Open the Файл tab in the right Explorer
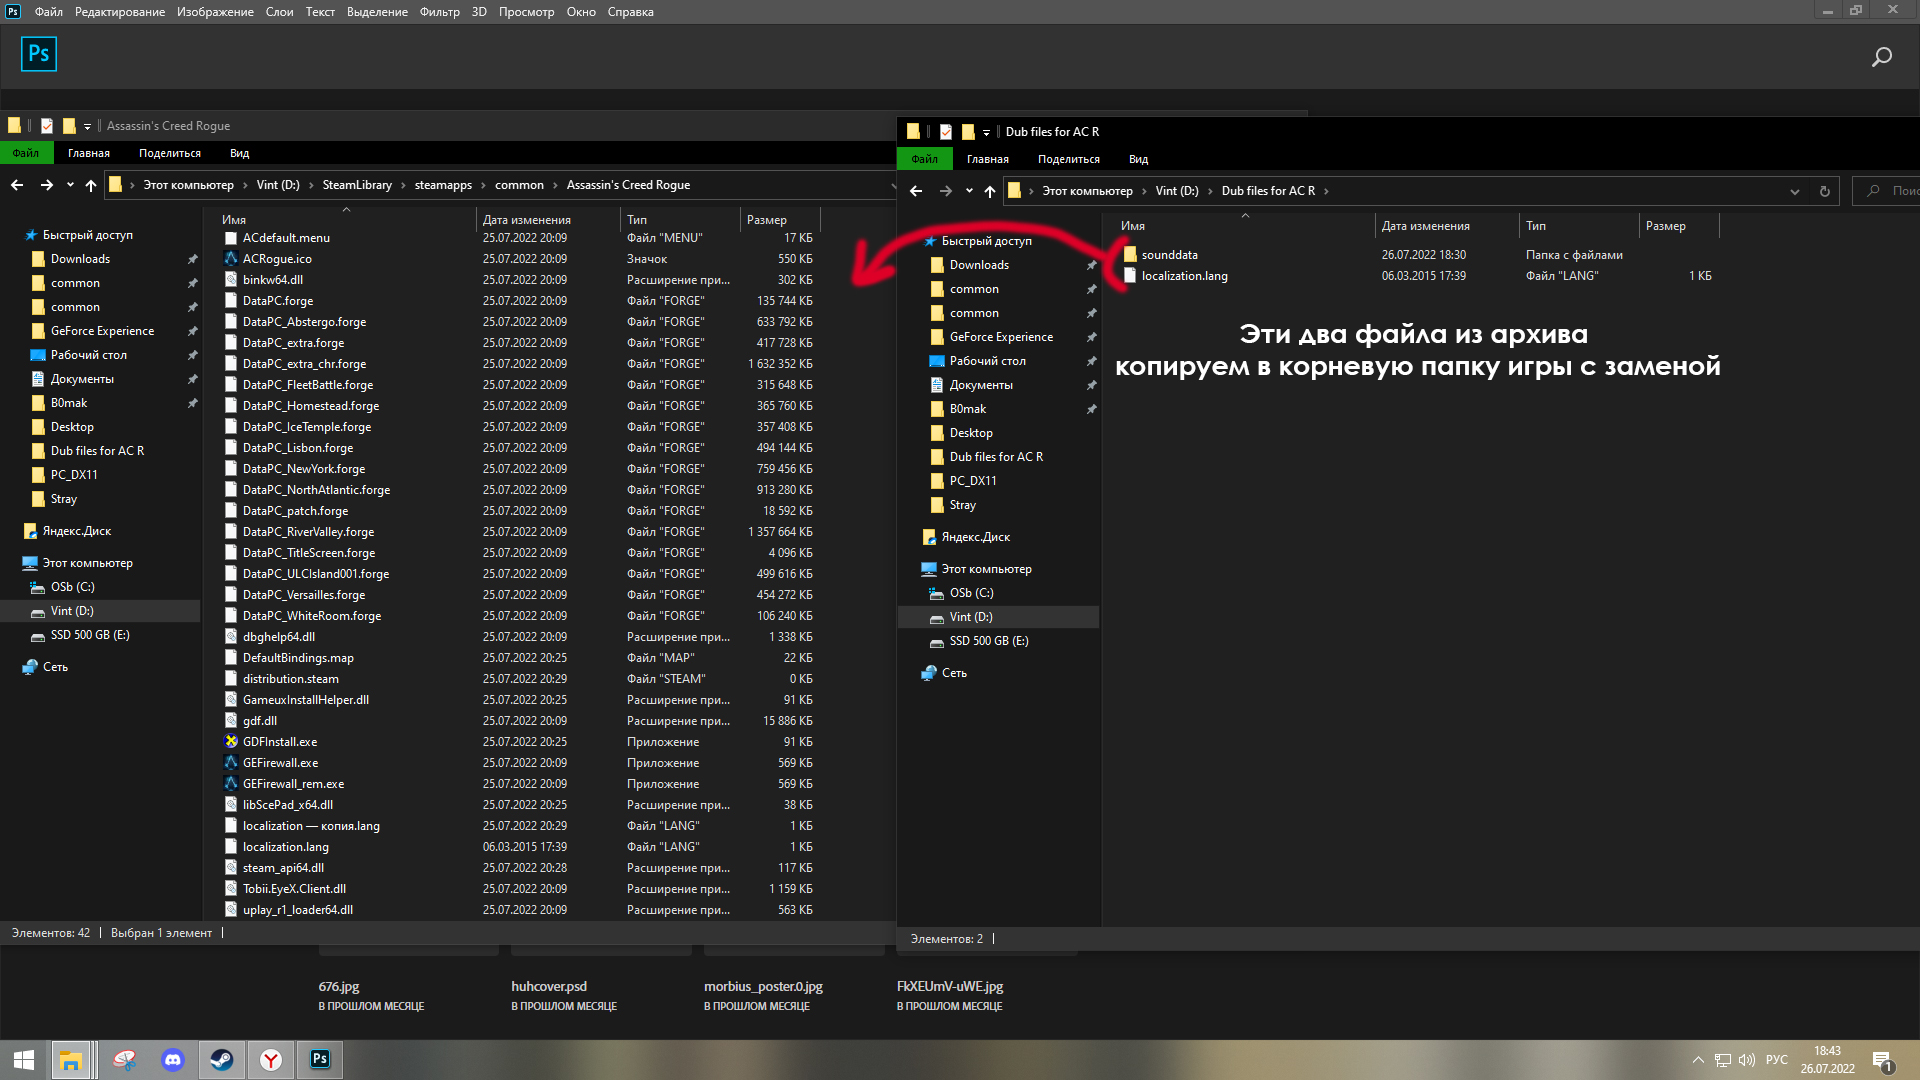This screenshot has width=1920, height=1080. click(x=924, y=159)
